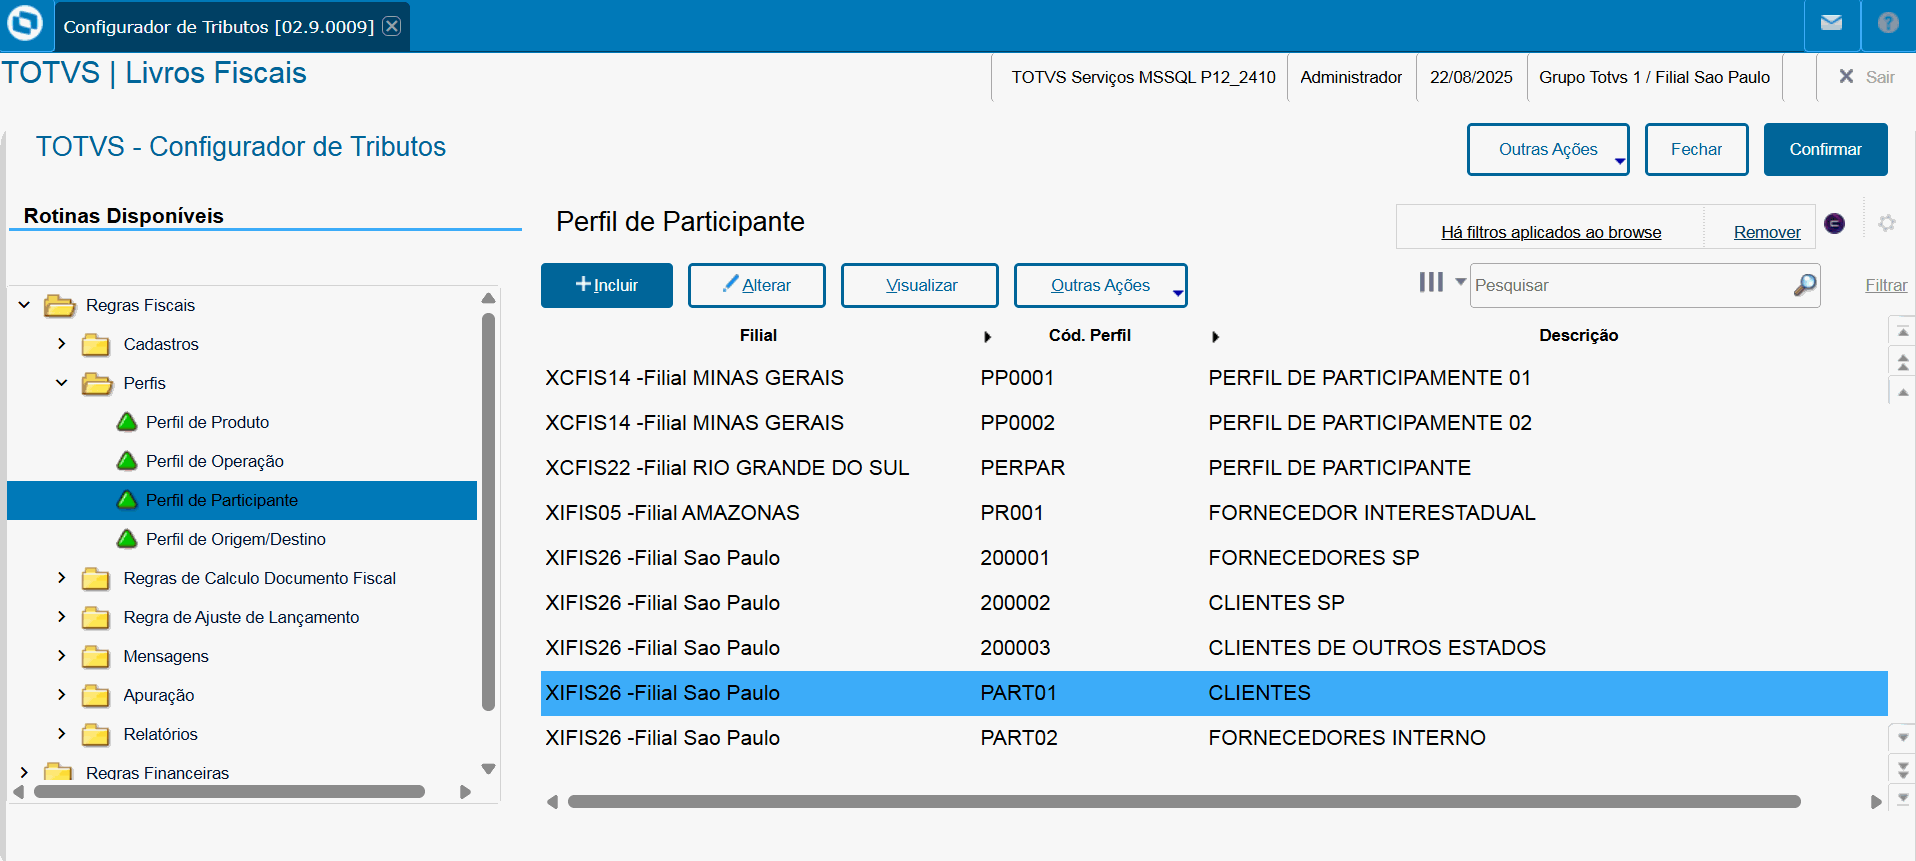The width and height of the screenshot is (1916, 861).
Task: Click the Fechar button
Action: point(1697,149)
